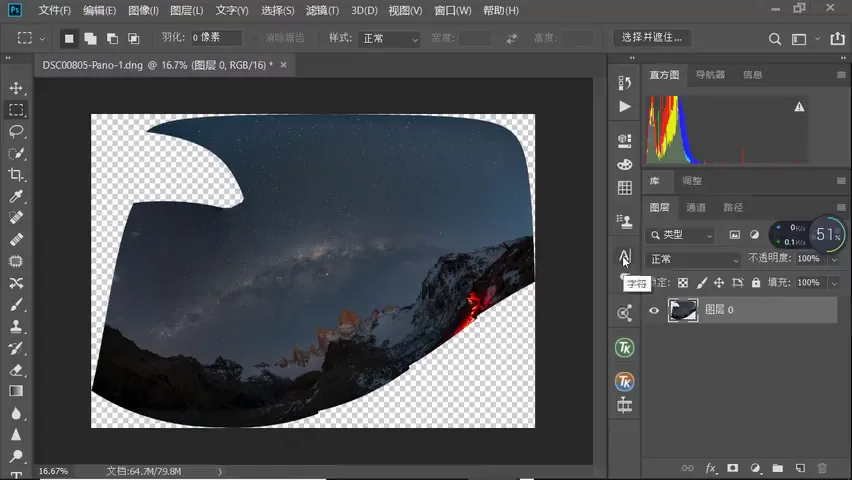Click the swap width and height icon
This screenshot has height=480, width=852.
tap(511, 39)
